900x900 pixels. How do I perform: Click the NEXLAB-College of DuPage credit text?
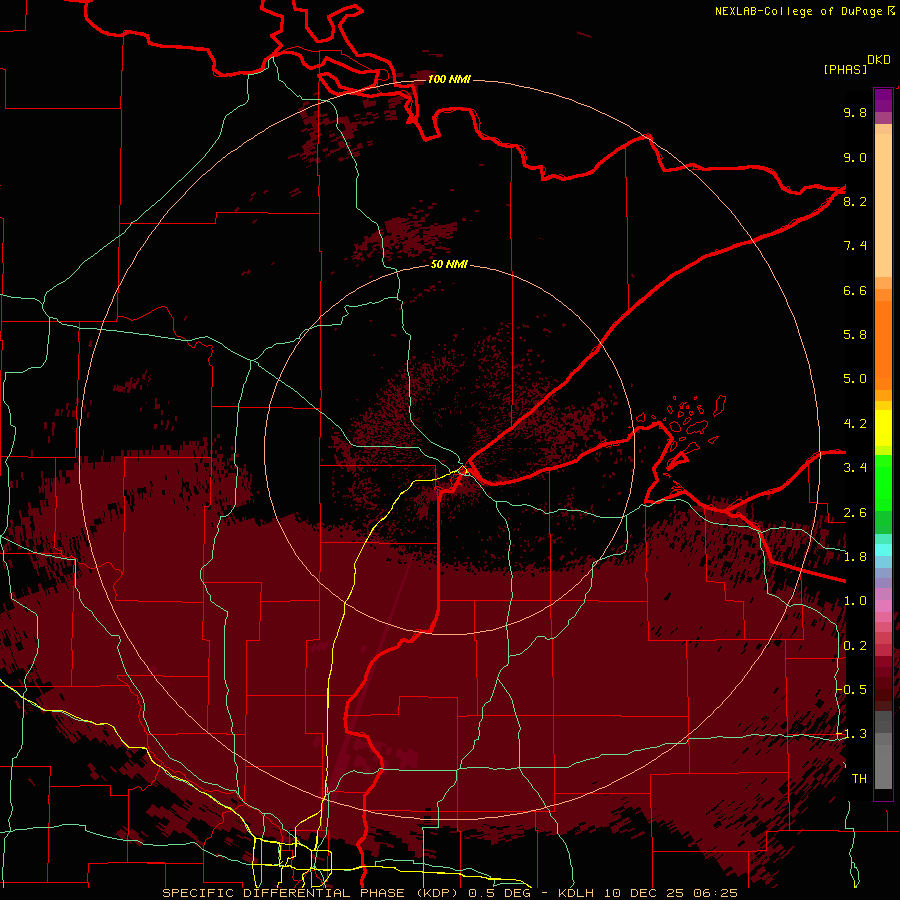(x=798, y=11)
